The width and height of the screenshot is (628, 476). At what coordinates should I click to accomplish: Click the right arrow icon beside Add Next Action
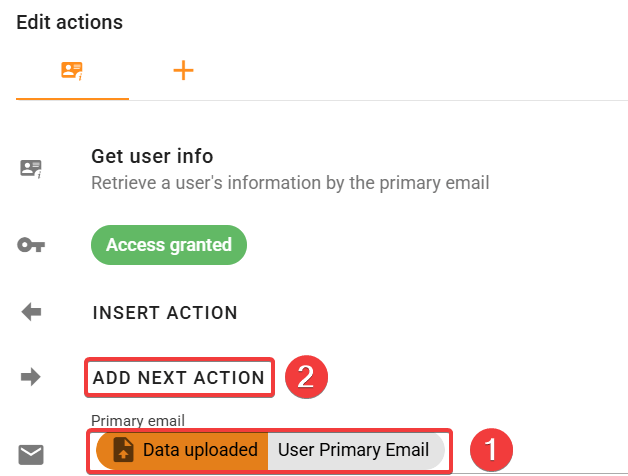tap(32, 377)
